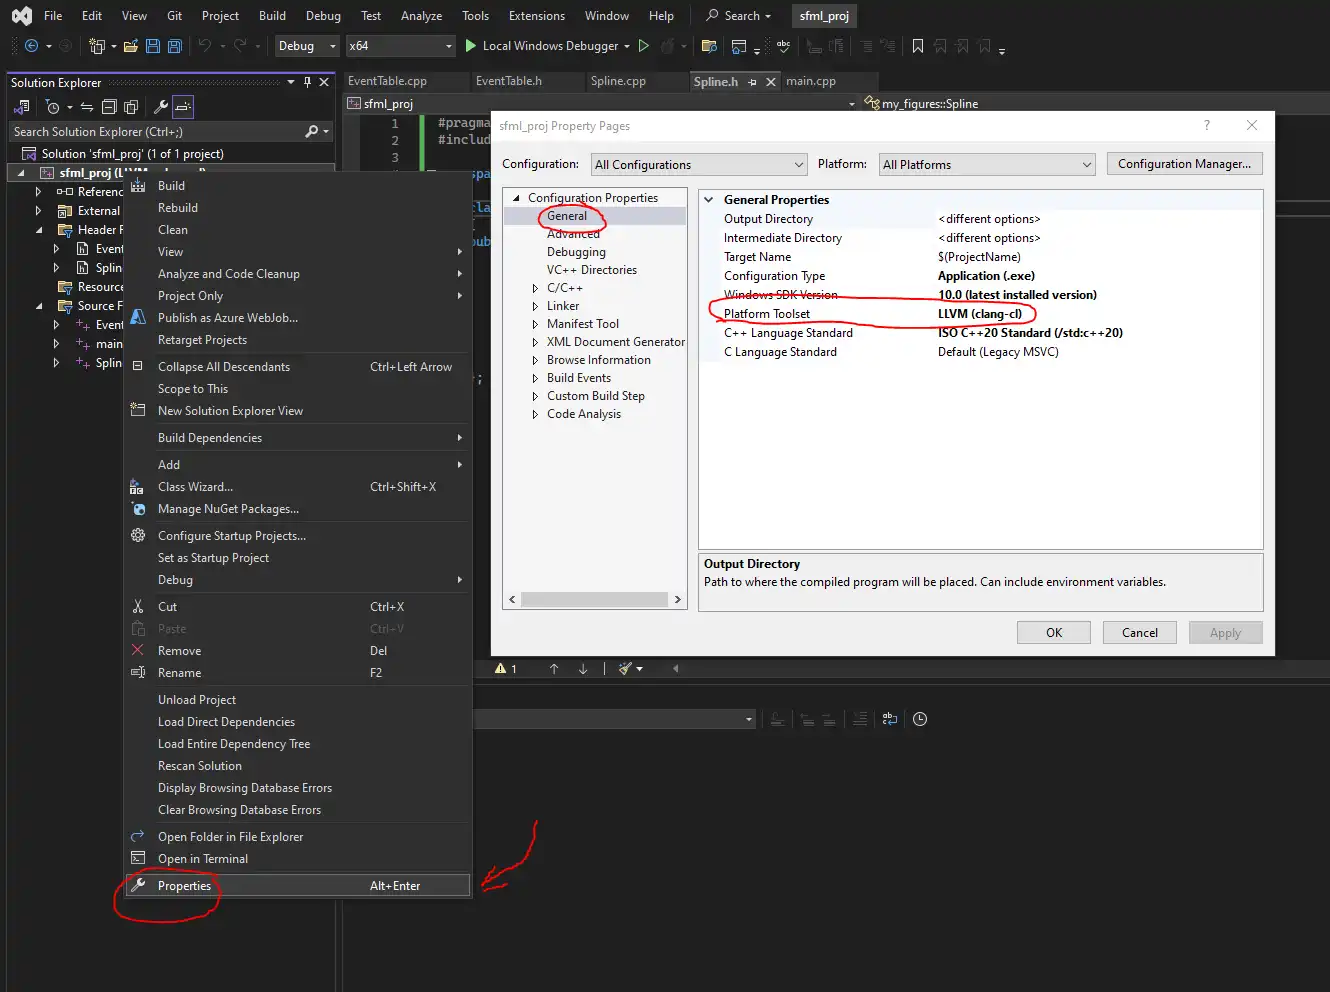1330x992 pixels.
Task: Toggle bookmark icon in main toolbar
Action: (917, 46)
